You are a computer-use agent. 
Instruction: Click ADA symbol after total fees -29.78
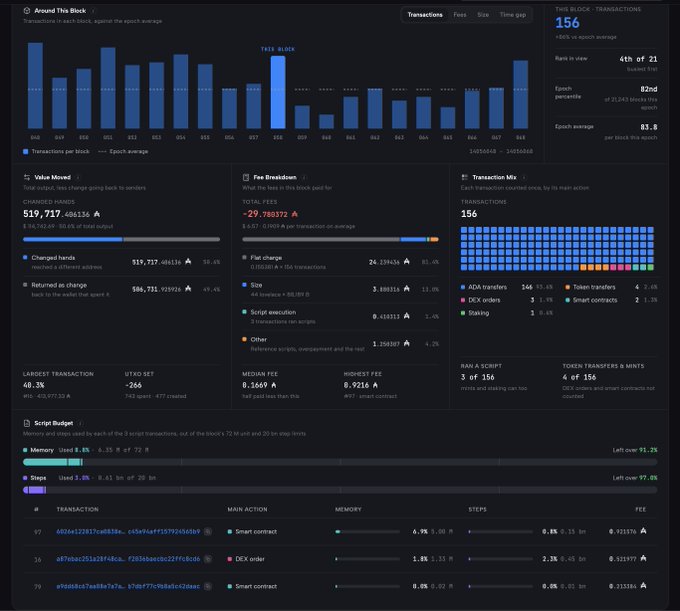(x=294, y=214)
